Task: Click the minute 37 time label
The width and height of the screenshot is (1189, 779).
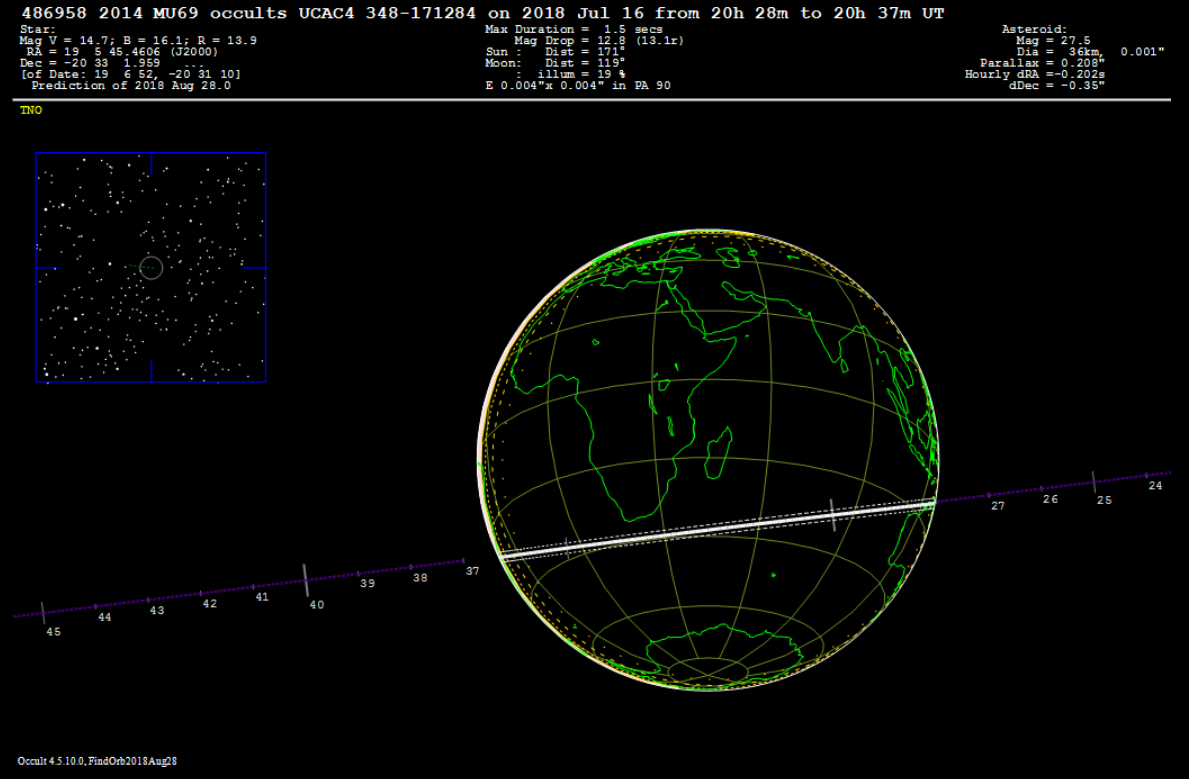Action: pyautogui.click(x=472, y=571)
